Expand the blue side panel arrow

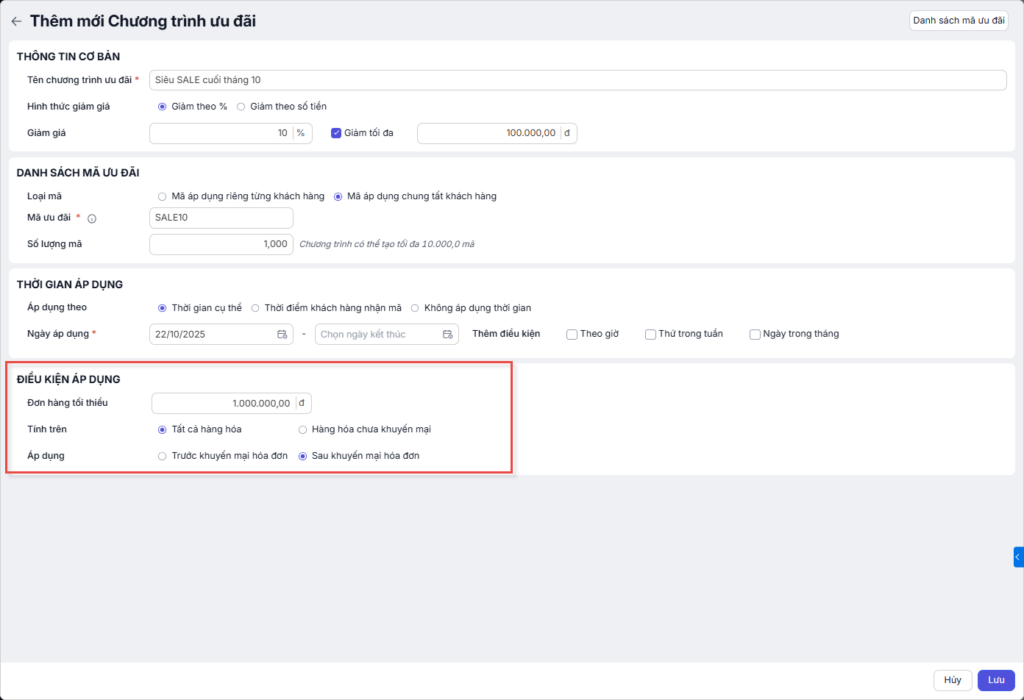[x=1018, y=557]
